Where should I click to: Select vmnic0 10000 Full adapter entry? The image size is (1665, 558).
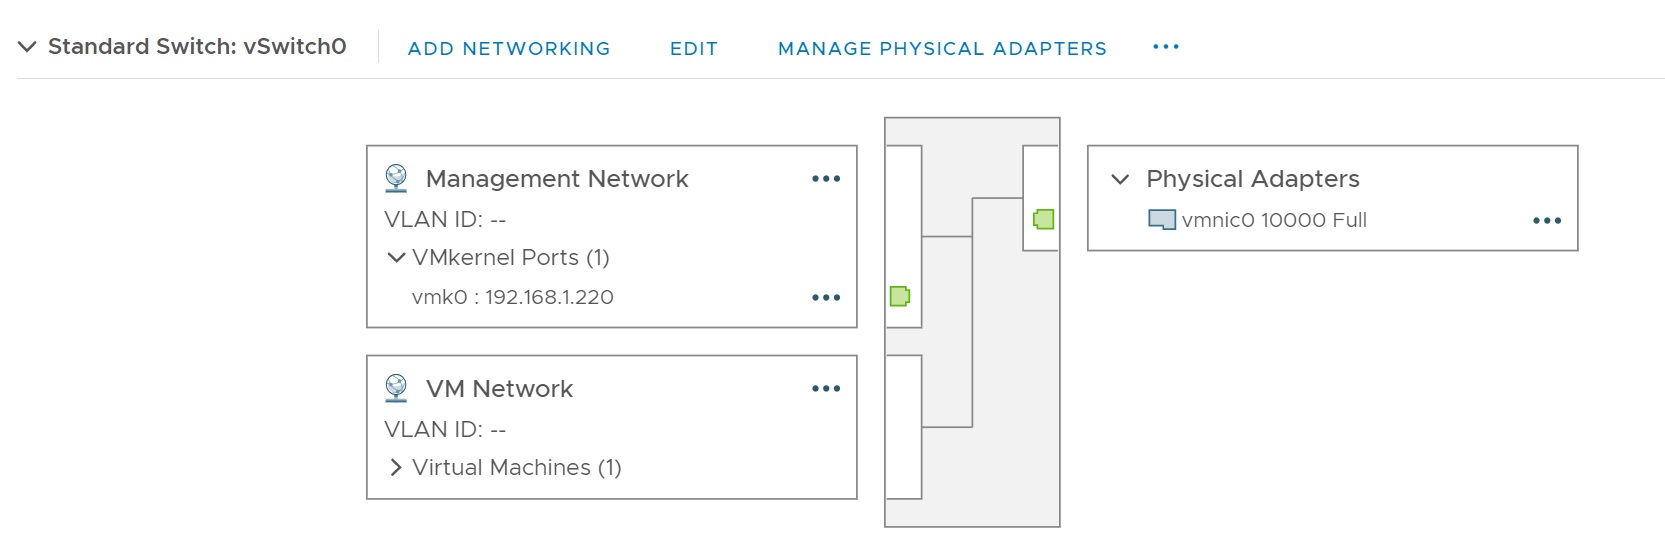click(1273, 220)
